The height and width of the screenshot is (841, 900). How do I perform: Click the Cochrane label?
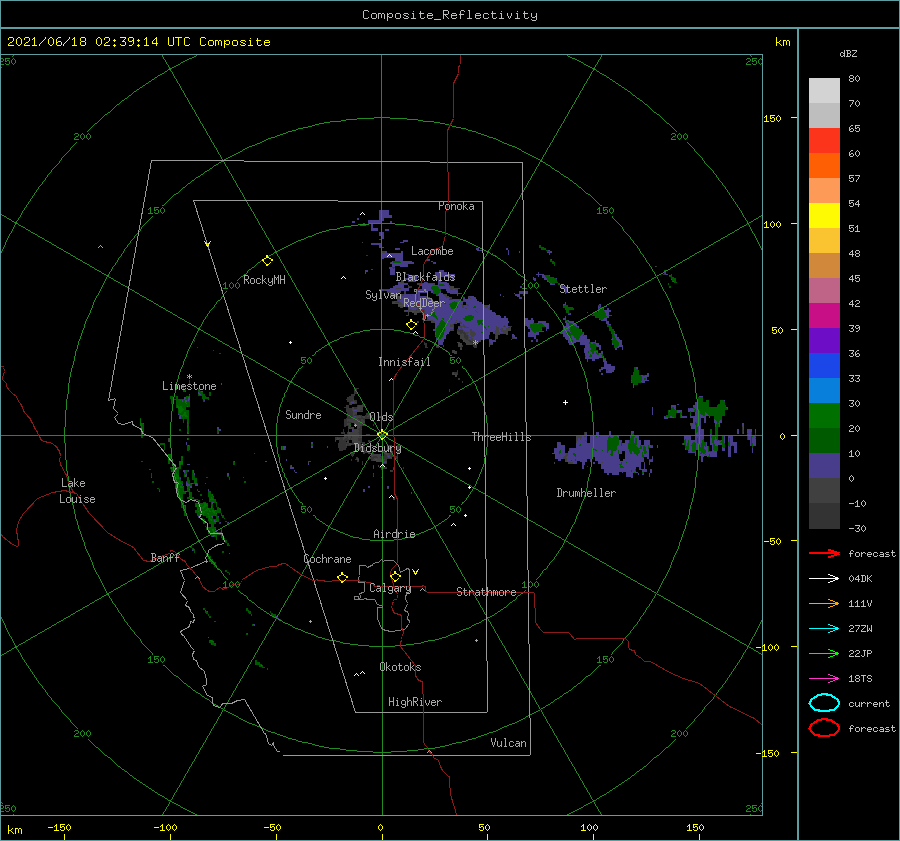(x=327, y=559)
